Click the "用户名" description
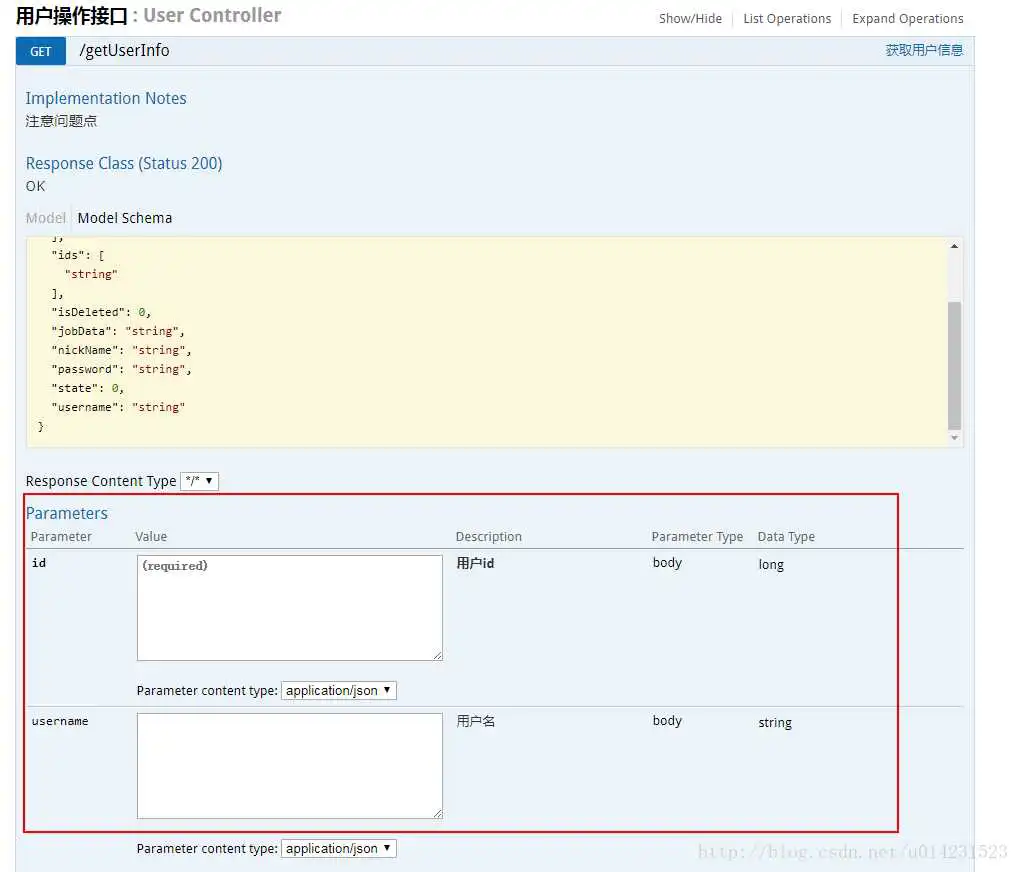 click(476, 721)
